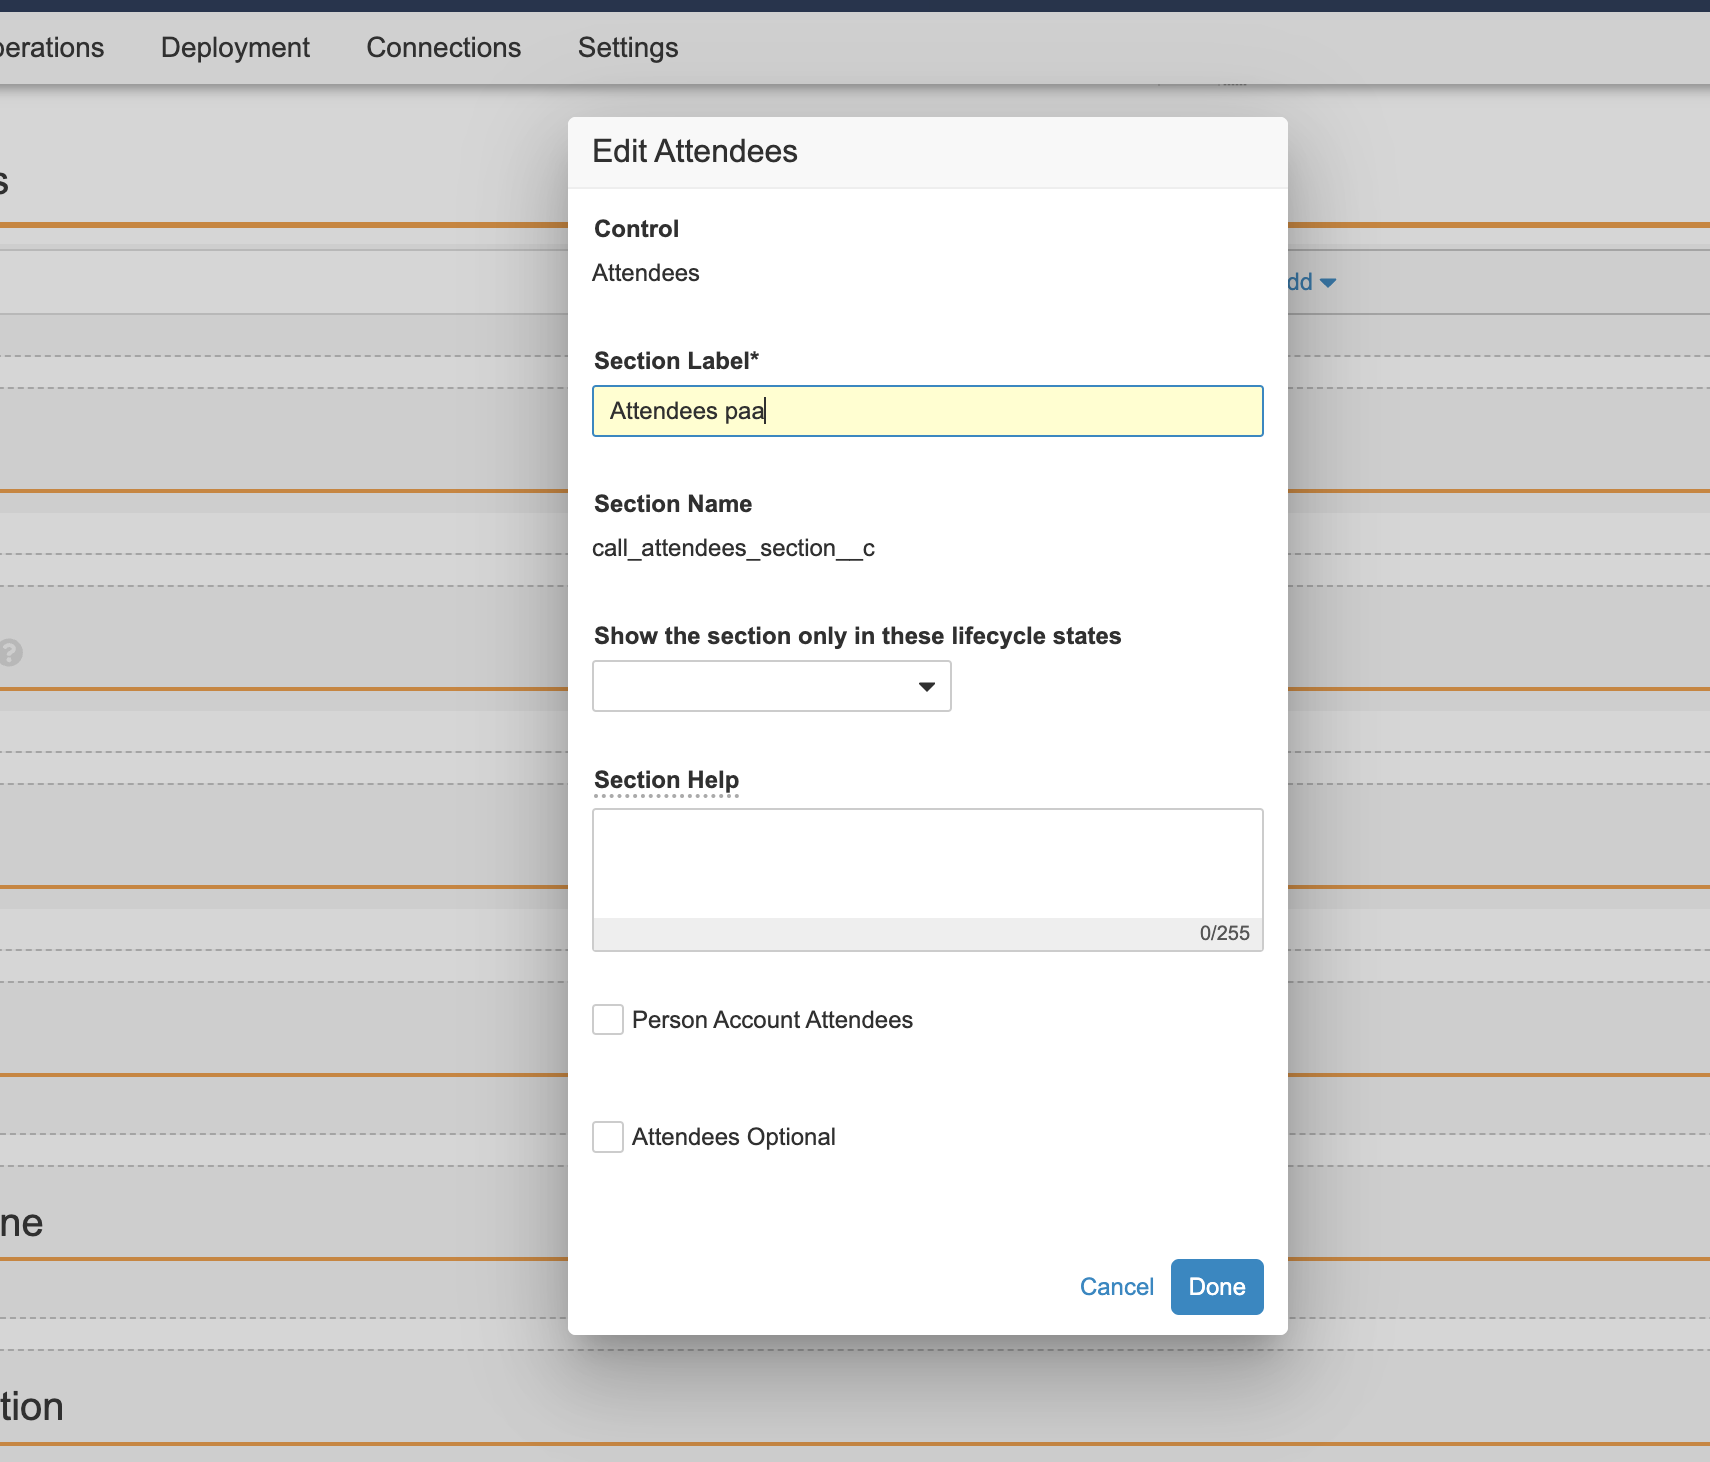Open the Deployment tab
The width and height of the screenshot is (1710, 1462).
pyautogui.click(x=235, y=48)
